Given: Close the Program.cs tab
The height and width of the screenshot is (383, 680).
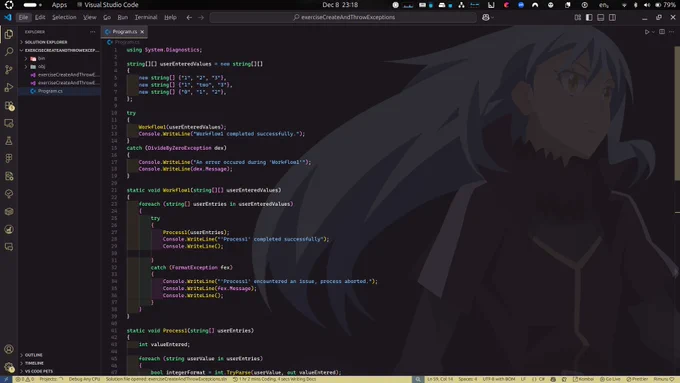Looking at the screenshot, I should pos(142,32).
